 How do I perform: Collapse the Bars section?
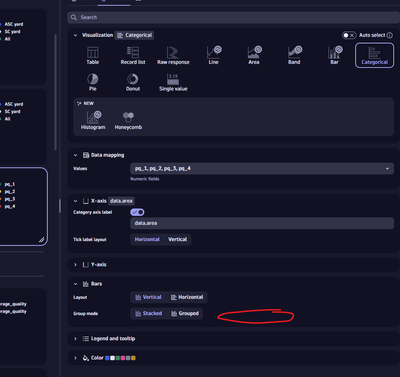pos(75,284)
